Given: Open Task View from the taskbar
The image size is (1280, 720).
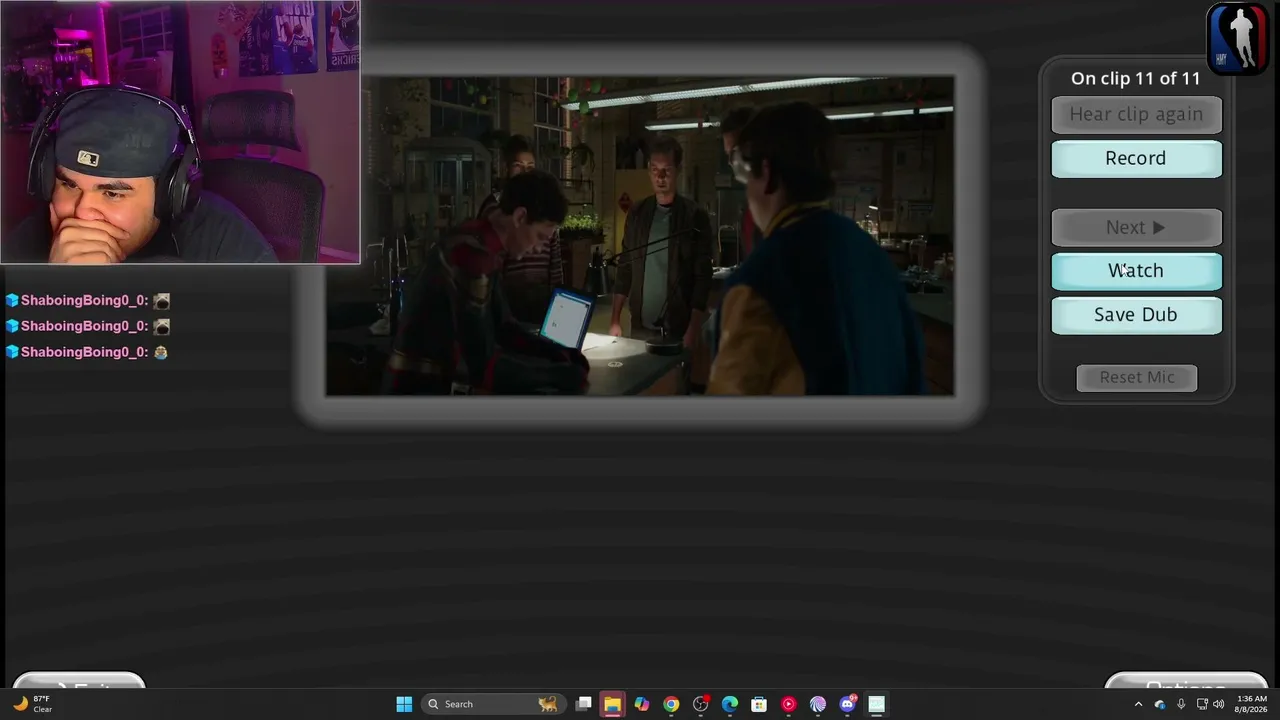Looking at the screenshot, I should click(583, 704).
